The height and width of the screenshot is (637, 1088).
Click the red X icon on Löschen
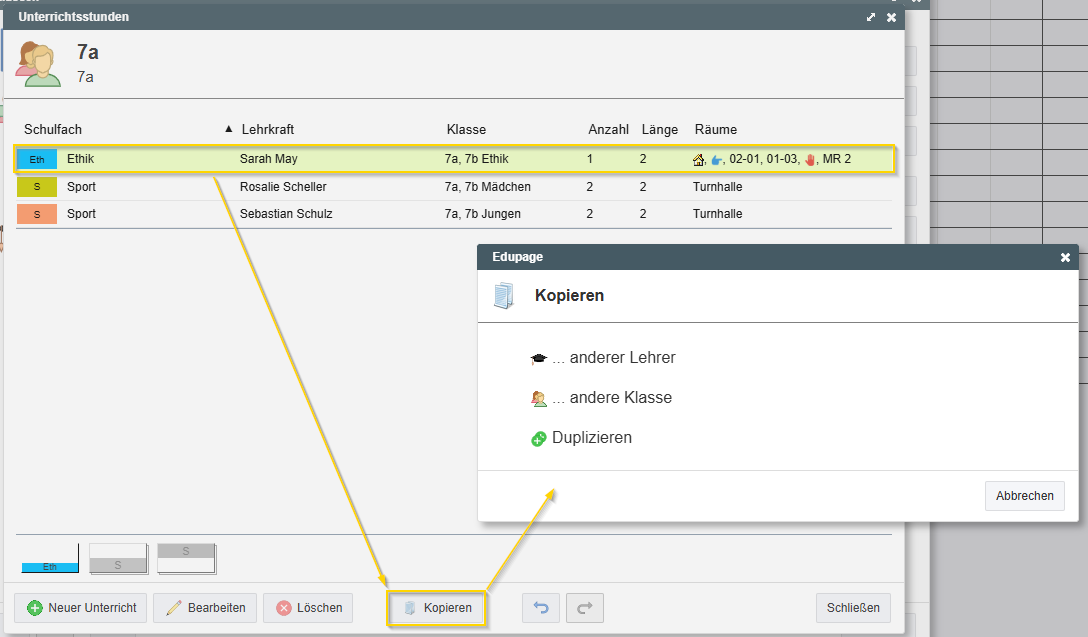click(x=284, y=608)
